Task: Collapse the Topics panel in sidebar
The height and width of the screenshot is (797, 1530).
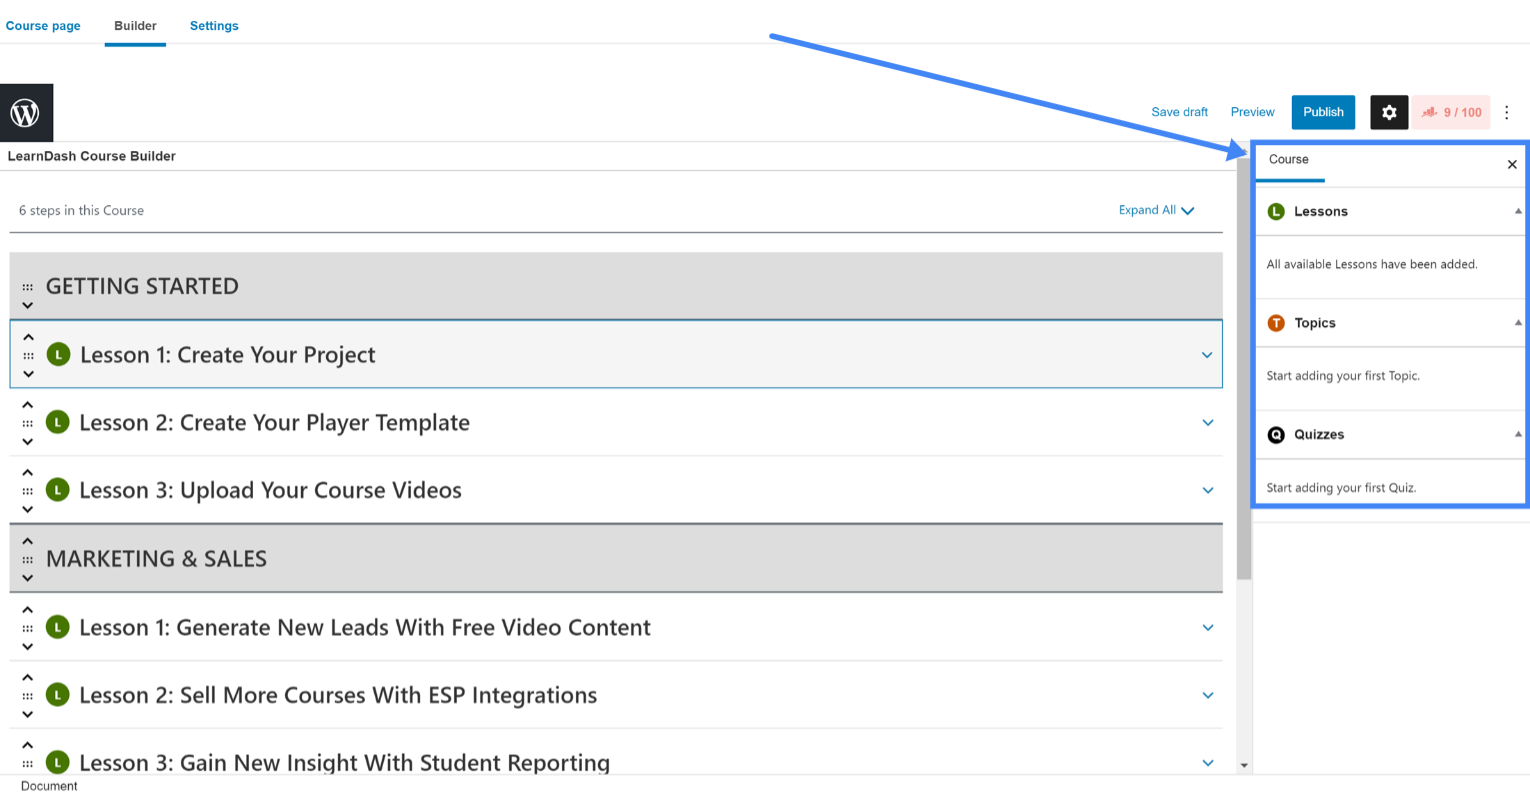Action: pyautogui.click(x=1517, y=323)
